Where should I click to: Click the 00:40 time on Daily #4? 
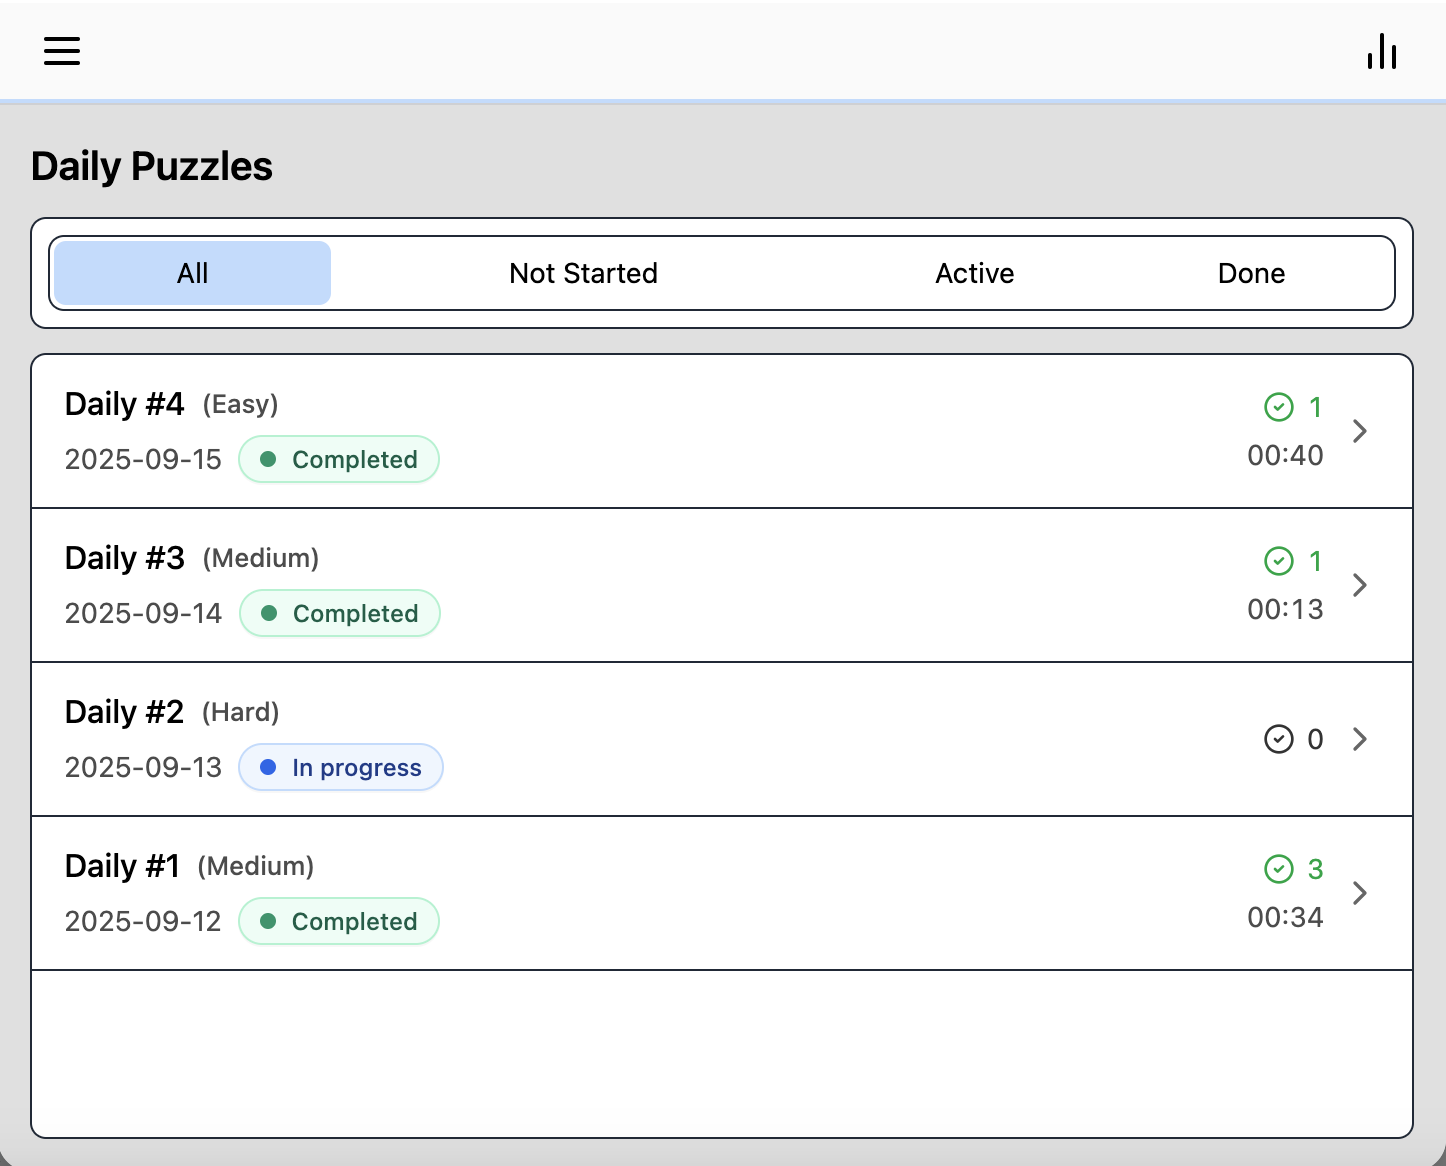tap(1285, 456)
